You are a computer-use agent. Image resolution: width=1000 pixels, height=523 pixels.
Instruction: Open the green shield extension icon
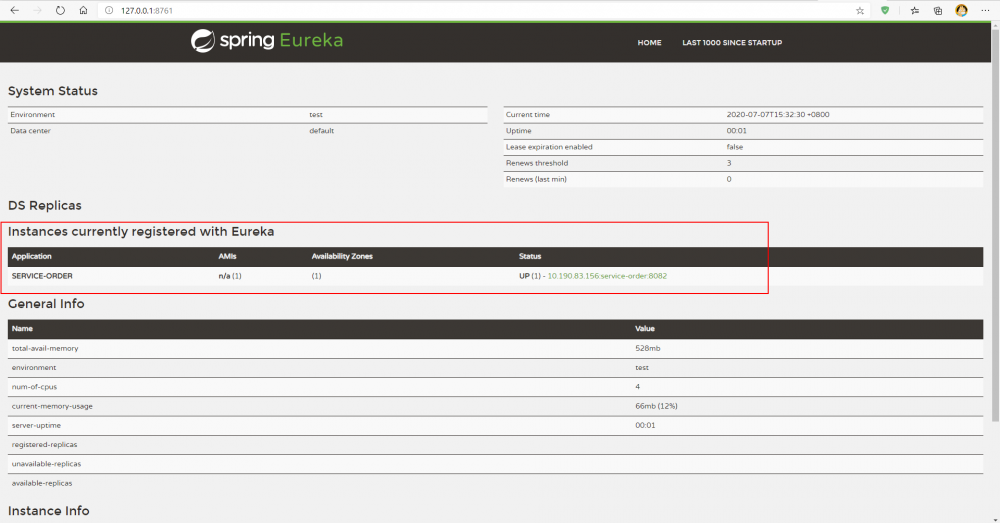885,10
